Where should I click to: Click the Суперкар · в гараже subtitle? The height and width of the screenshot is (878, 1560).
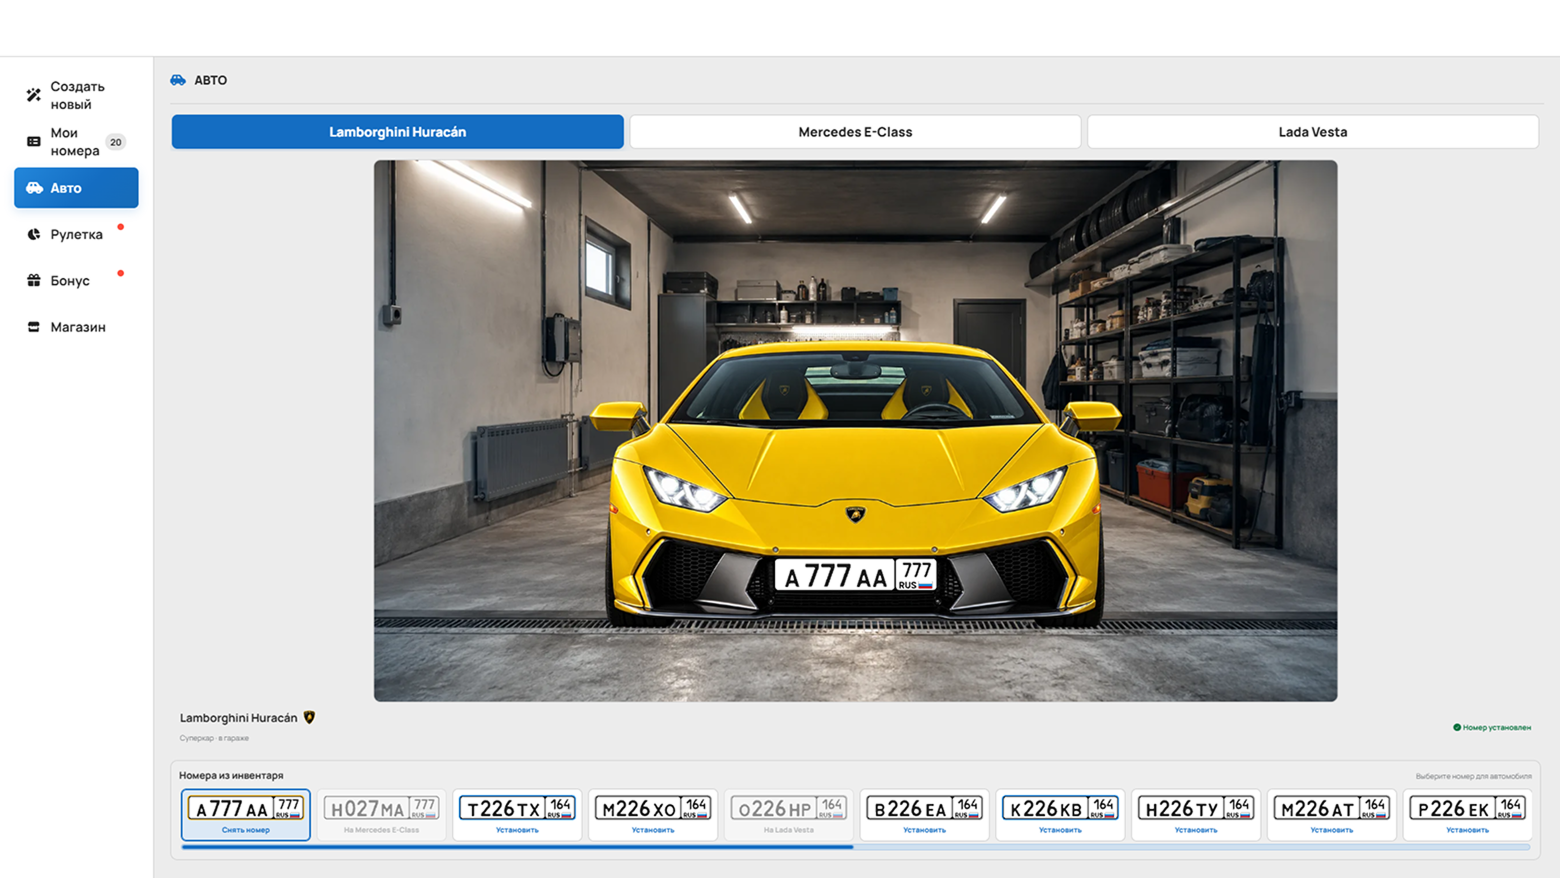214,738
